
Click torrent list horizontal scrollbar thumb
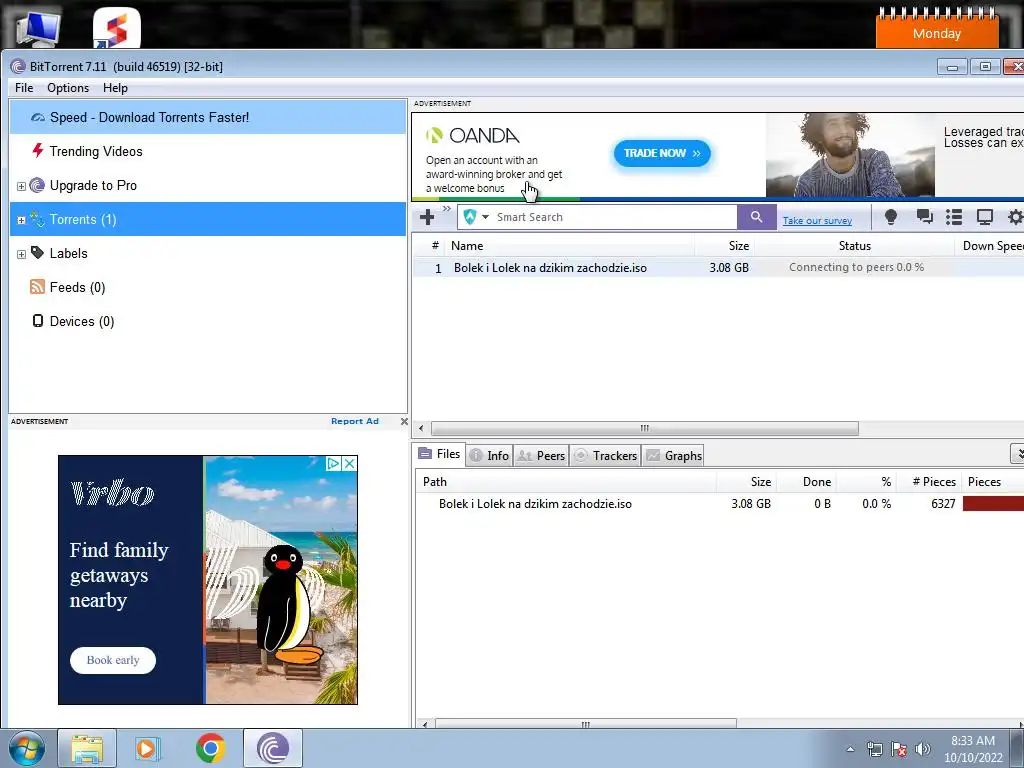645,428
